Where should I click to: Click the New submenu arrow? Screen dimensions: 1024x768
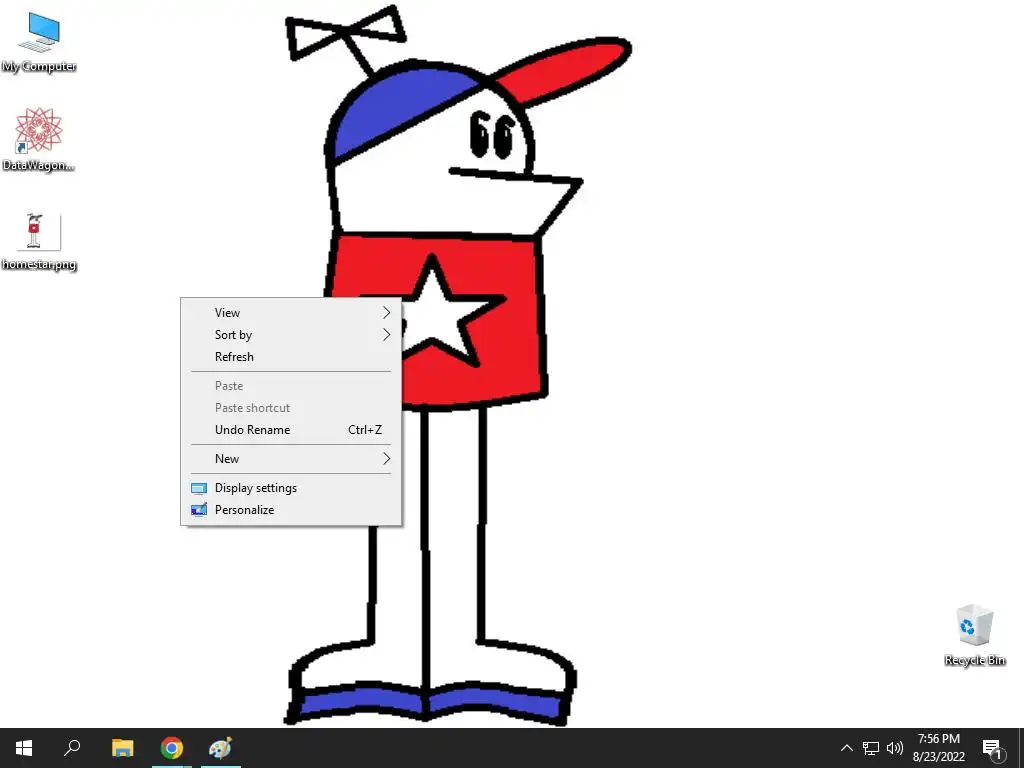pyautogui.click(x=387, y=459)
